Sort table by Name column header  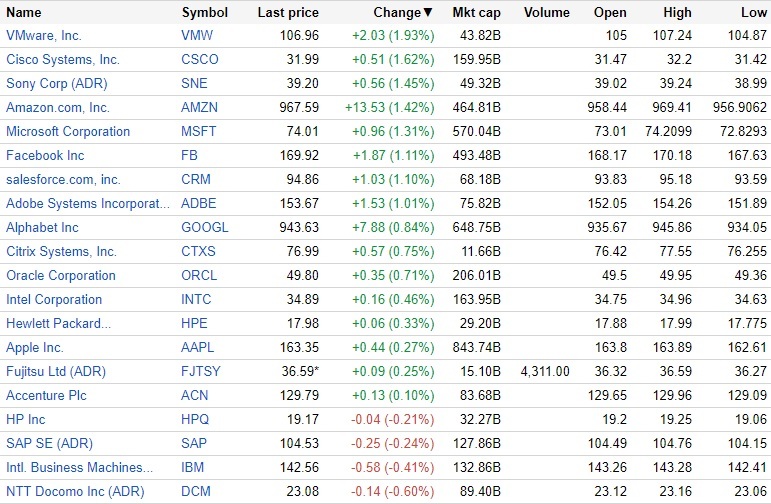pyautogui.click(x=24, y=13)
